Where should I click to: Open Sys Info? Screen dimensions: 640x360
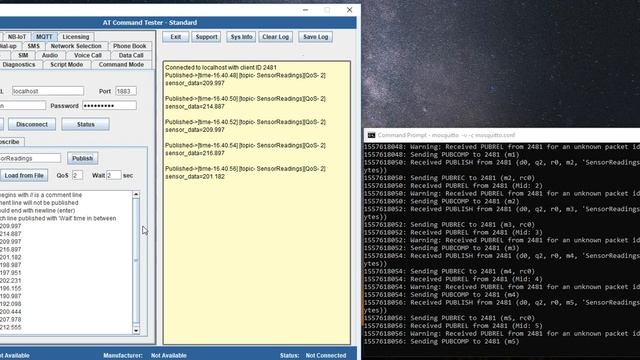(x=241, y=37)
